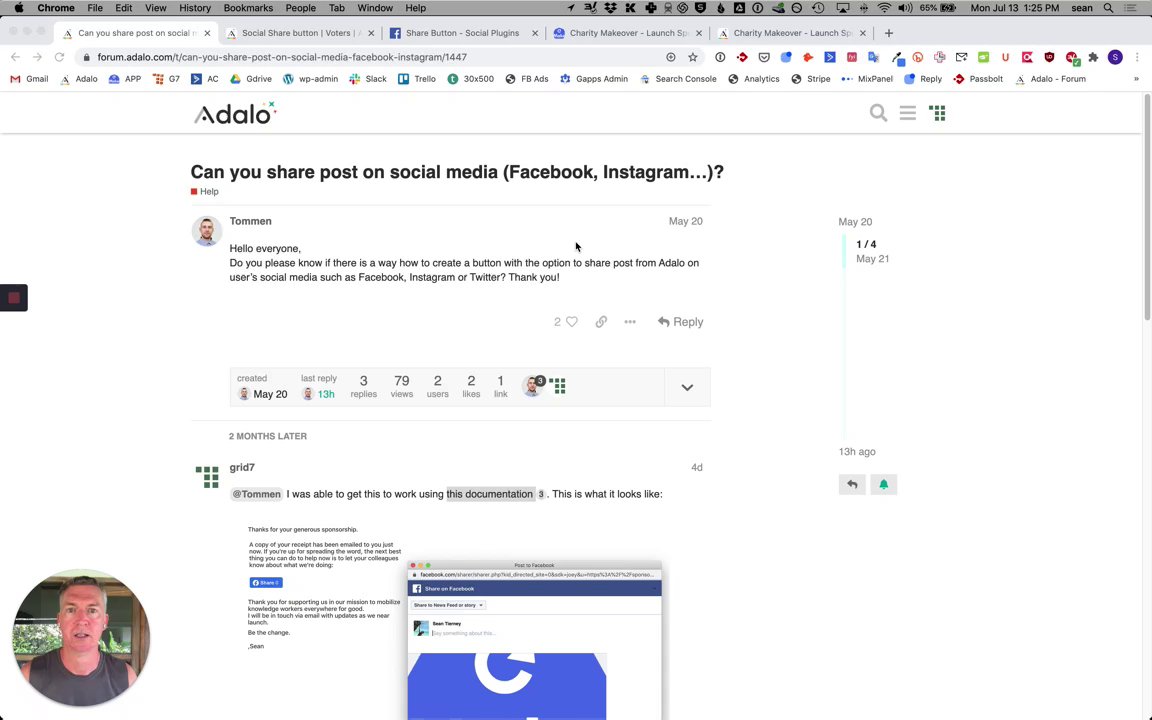Copy link to Tommen's post
The width and height of the screenshot is (1152, 720).
tap(601, 322)
